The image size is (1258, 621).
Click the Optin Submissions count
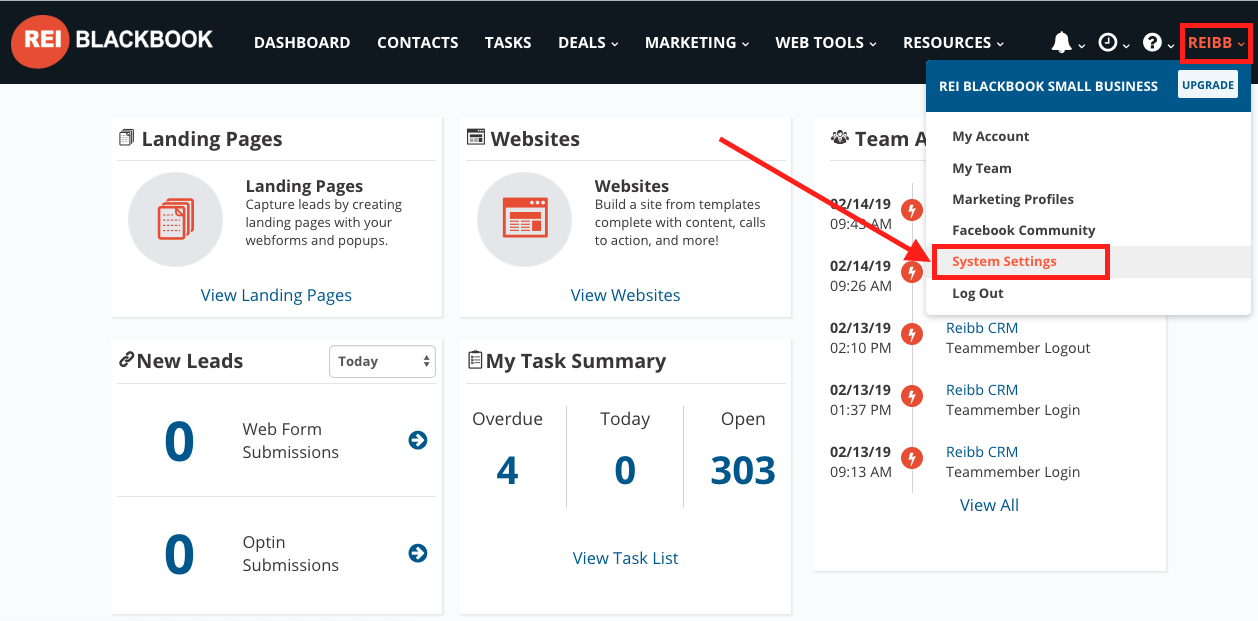point(179,554)
